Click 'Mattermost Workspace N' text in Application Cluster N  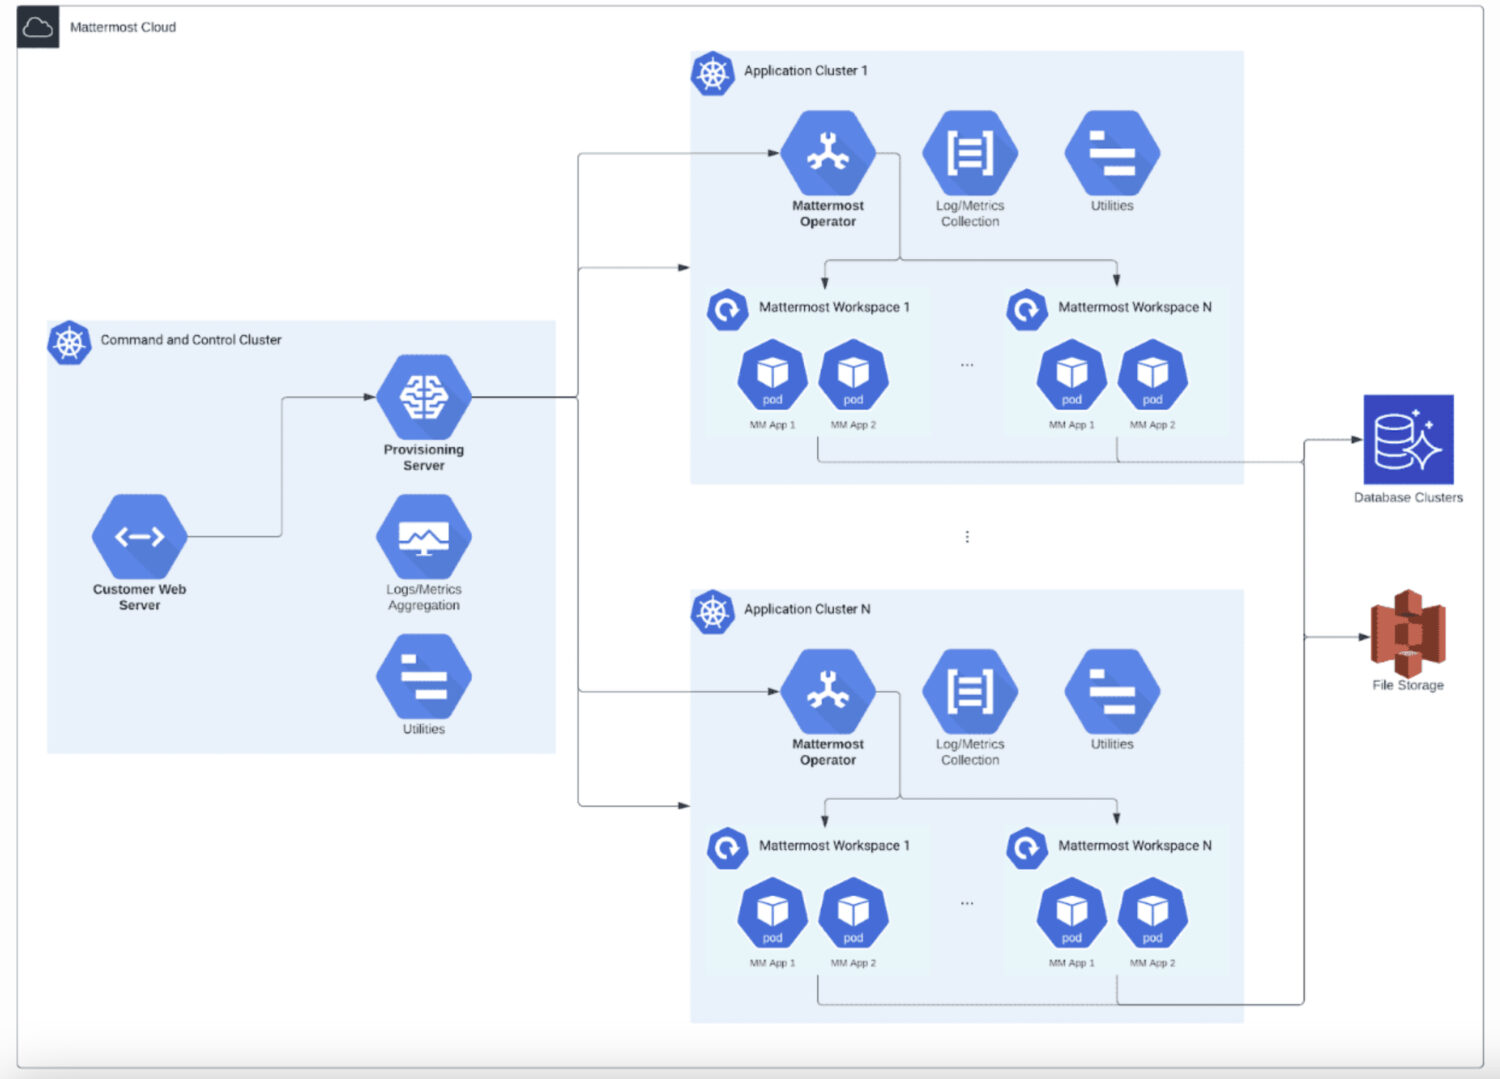pyautogui.click(x=1135, y=846)
